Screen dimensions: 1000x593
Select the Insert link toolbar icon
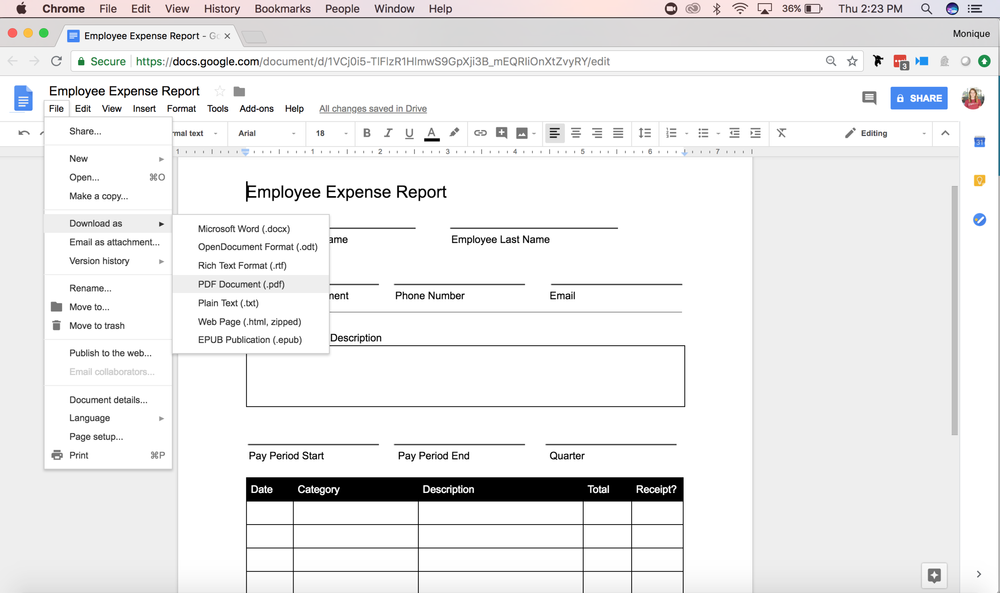point(480,132)
